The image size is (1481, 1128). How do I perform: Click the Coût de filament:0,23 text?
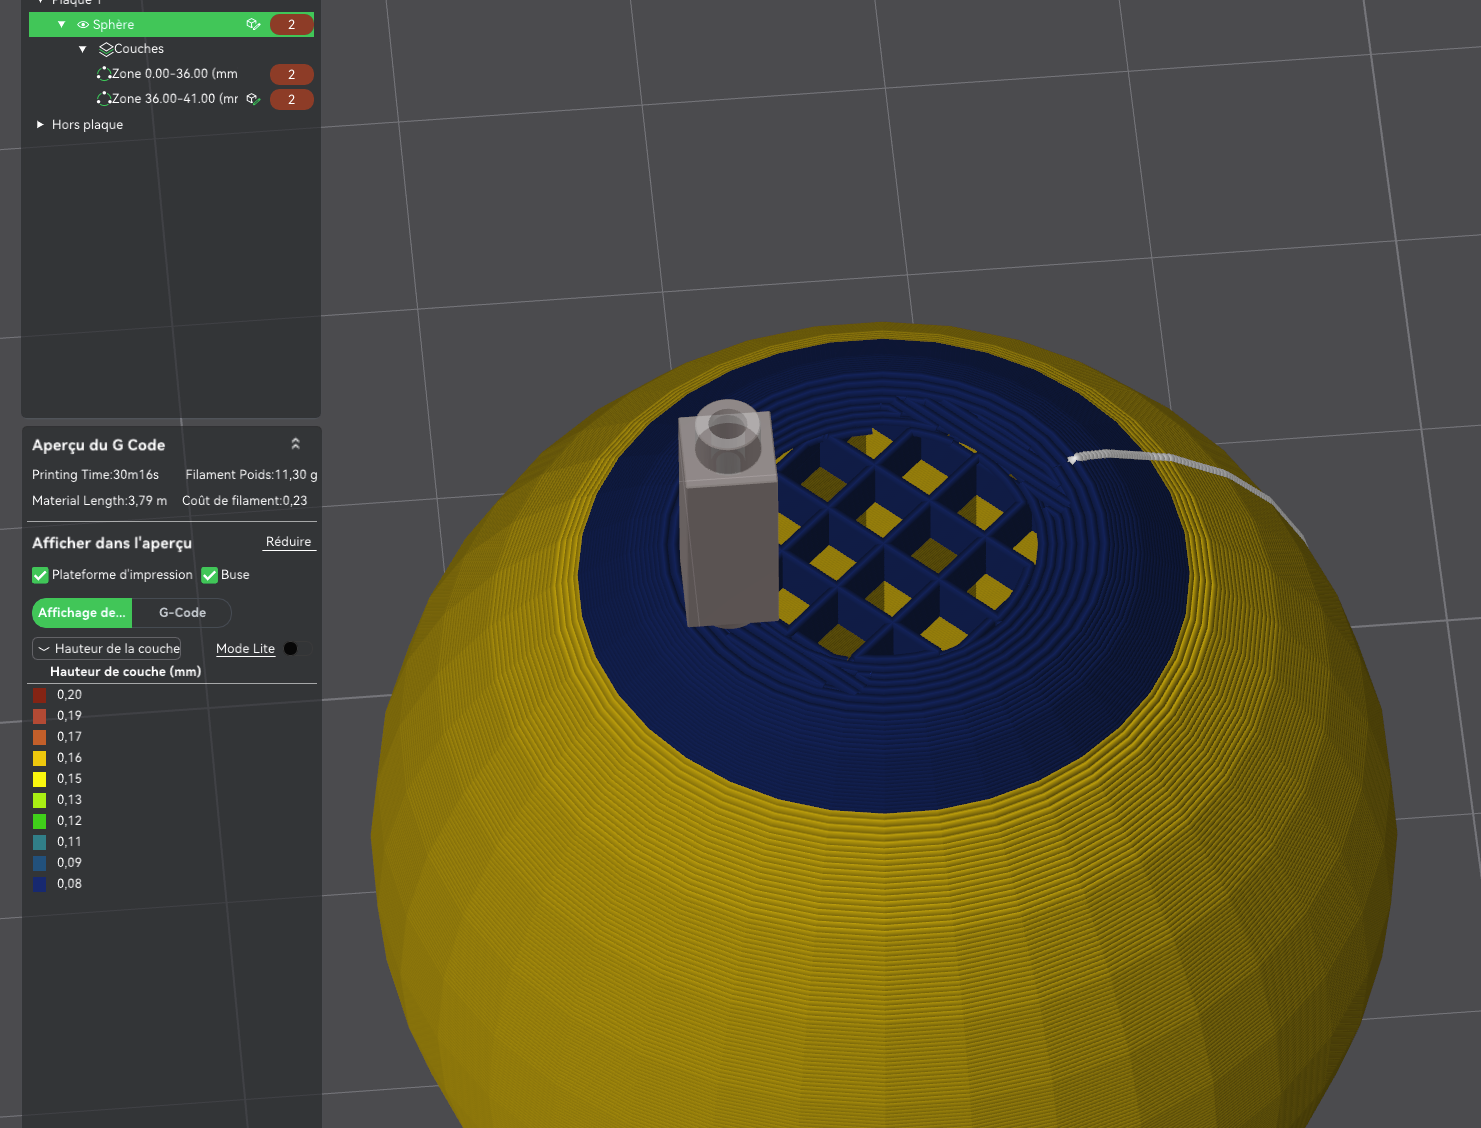(x=244, y=501)
